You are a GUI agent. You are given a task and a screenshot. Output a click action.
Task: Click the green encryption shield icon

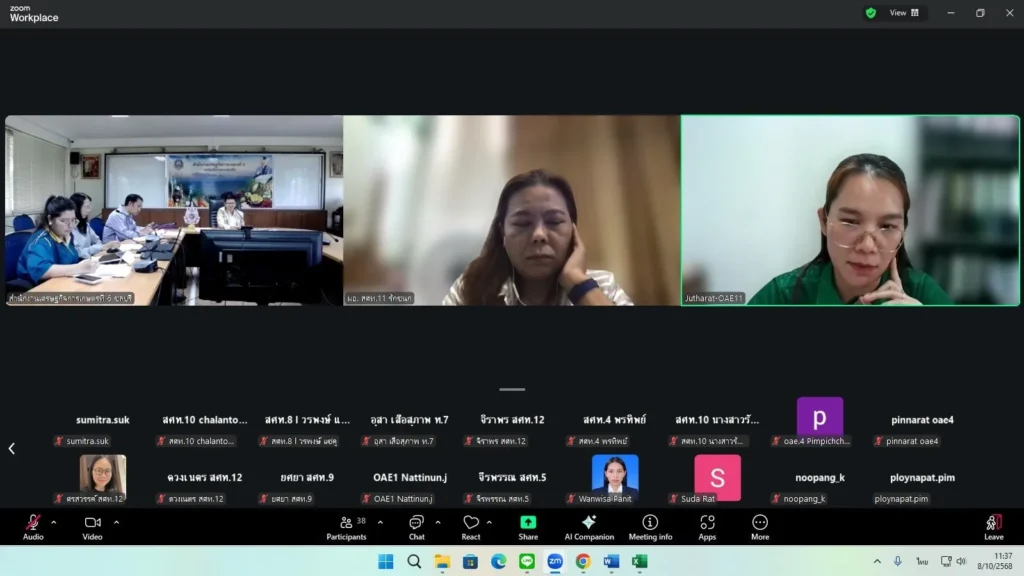[871, 13]
